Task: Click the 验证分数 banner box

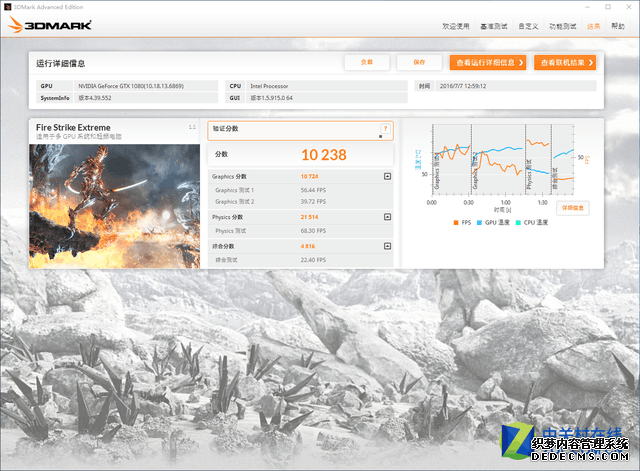Action: [300, 131]
